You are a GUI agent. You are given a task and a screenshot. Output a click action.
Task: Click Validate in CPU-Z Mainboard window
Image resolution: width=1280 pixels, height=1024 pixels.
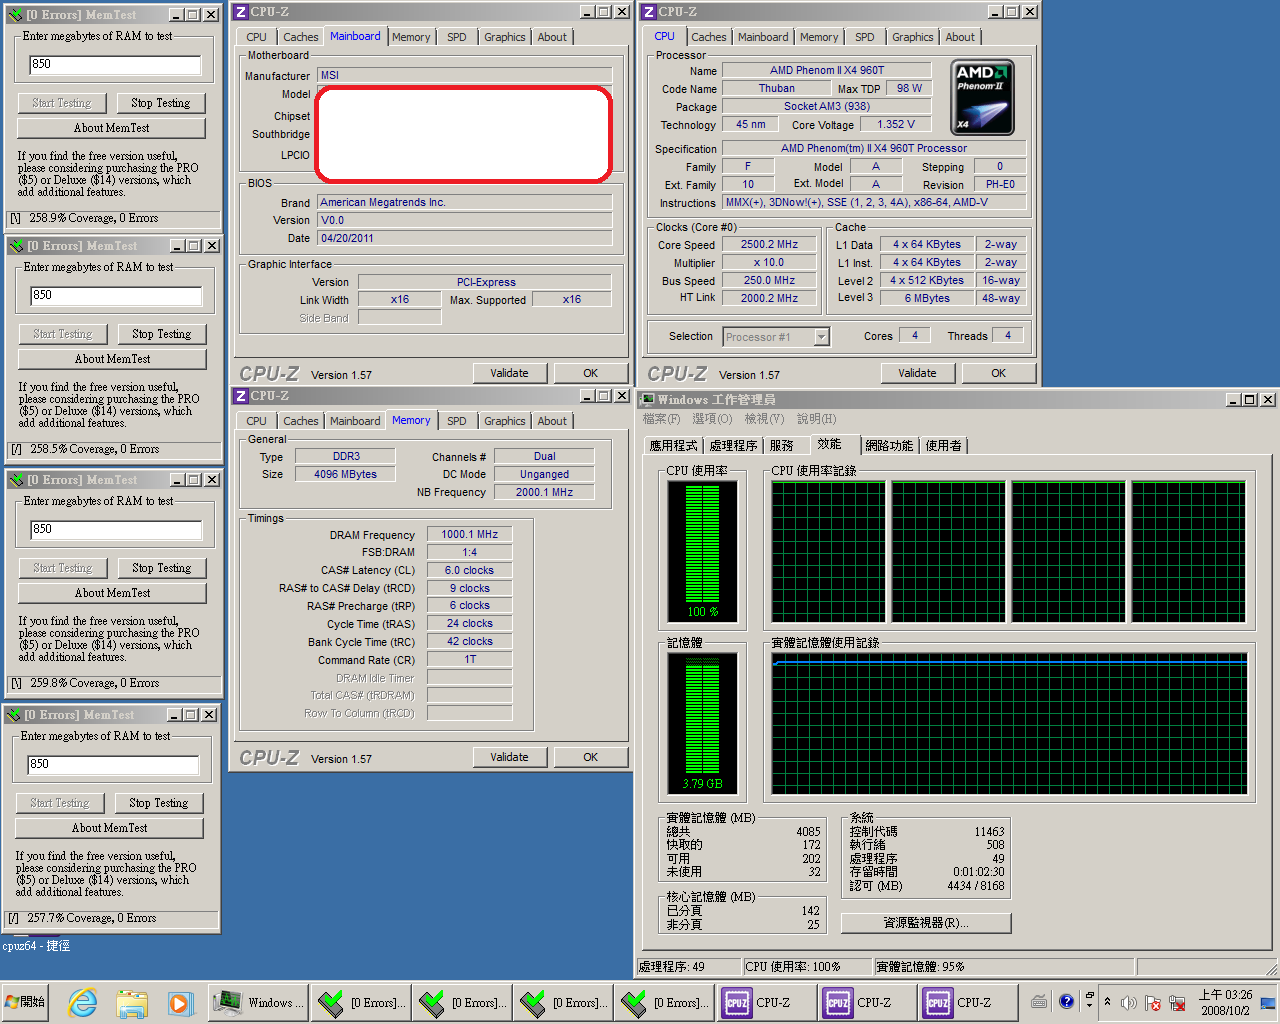coord(509,373)
